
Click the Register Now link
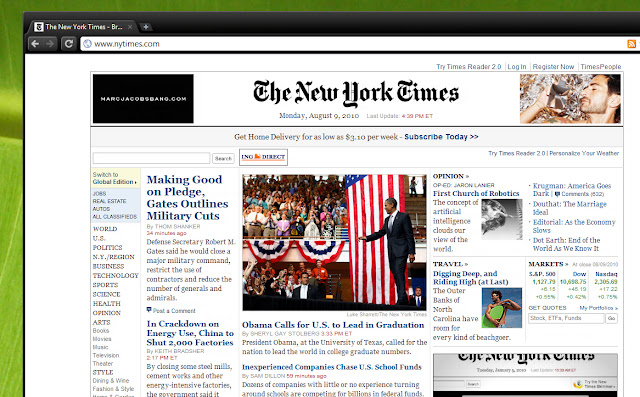[x=553, y=67]
